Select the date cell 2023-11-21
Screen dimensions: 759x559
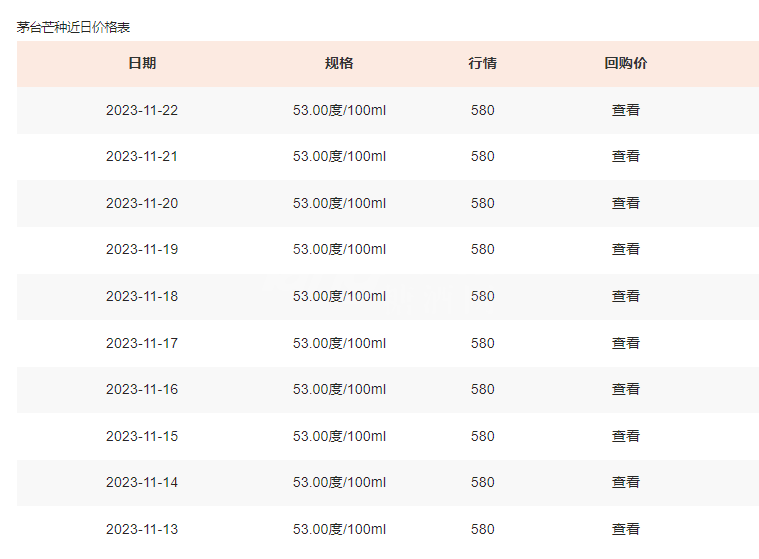tap(142, 156)
